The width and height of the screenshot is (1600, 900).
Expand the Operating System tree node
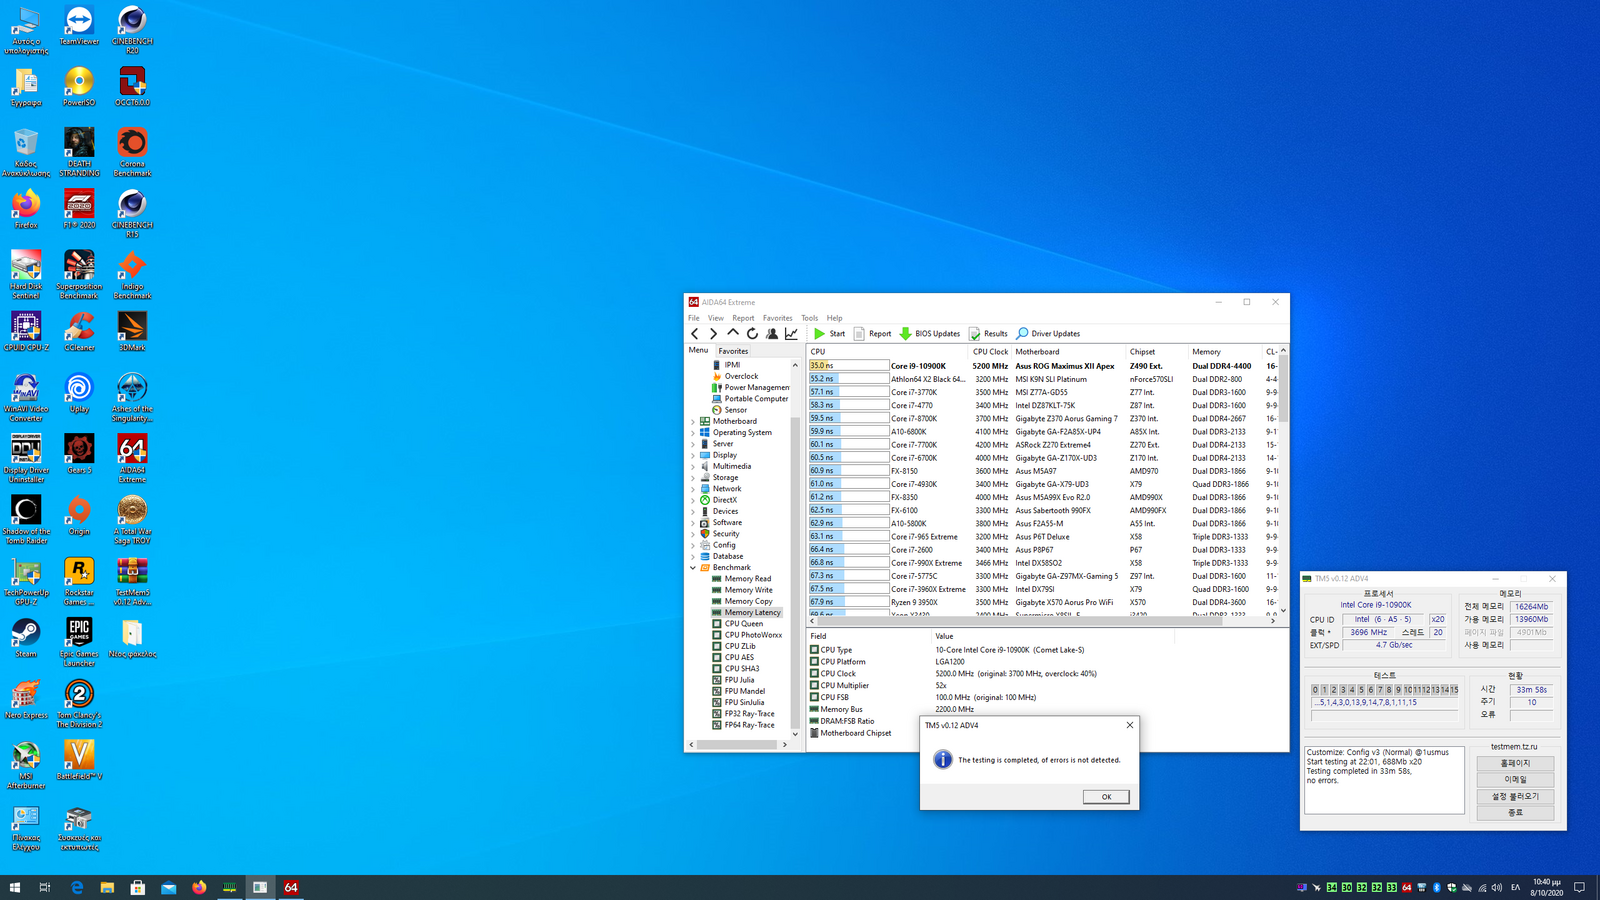pos(693,433)
